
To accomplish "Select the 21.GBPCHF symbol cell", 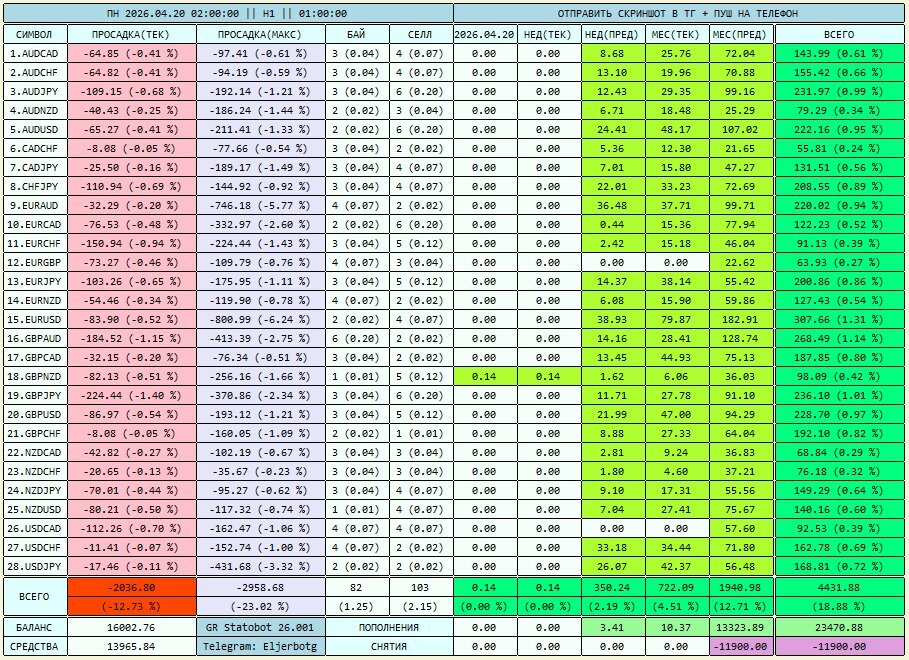I will click(35, 433).
